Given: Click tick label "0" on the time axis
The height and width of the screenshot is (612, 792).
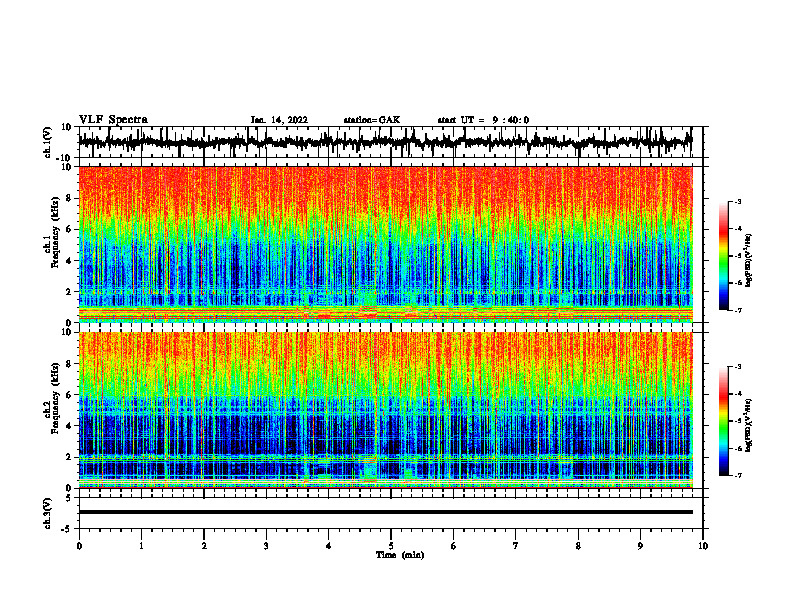Looking at the screenshot, I should click(79, 546).
